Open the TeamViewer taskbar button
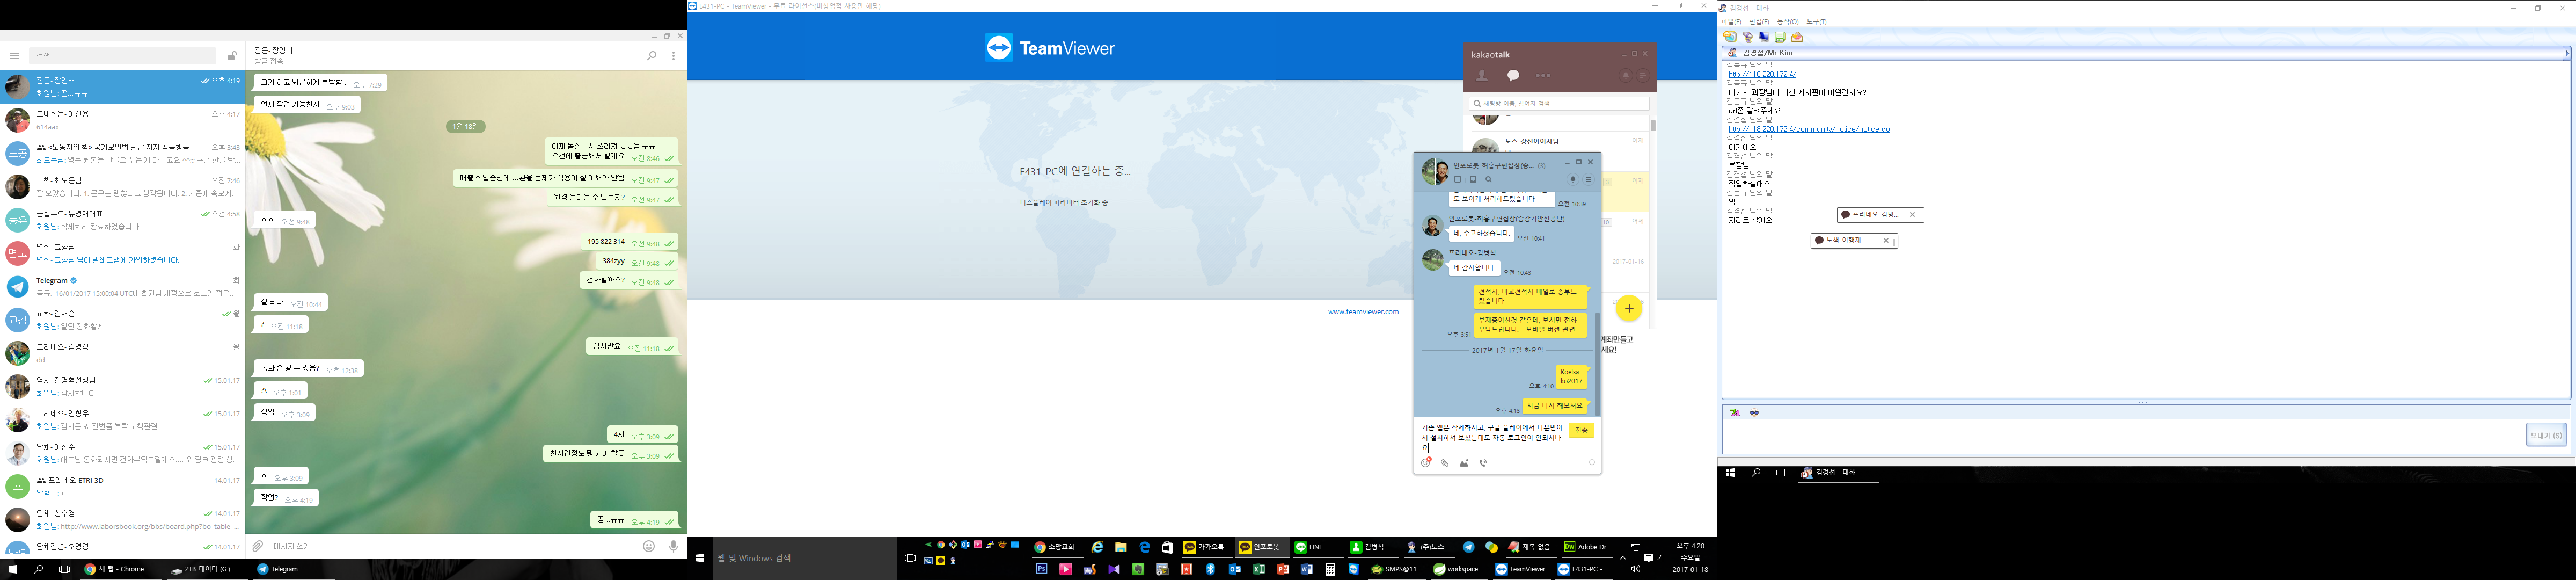This screenshot has height=580, width=2576. [x=1521, y=569]
